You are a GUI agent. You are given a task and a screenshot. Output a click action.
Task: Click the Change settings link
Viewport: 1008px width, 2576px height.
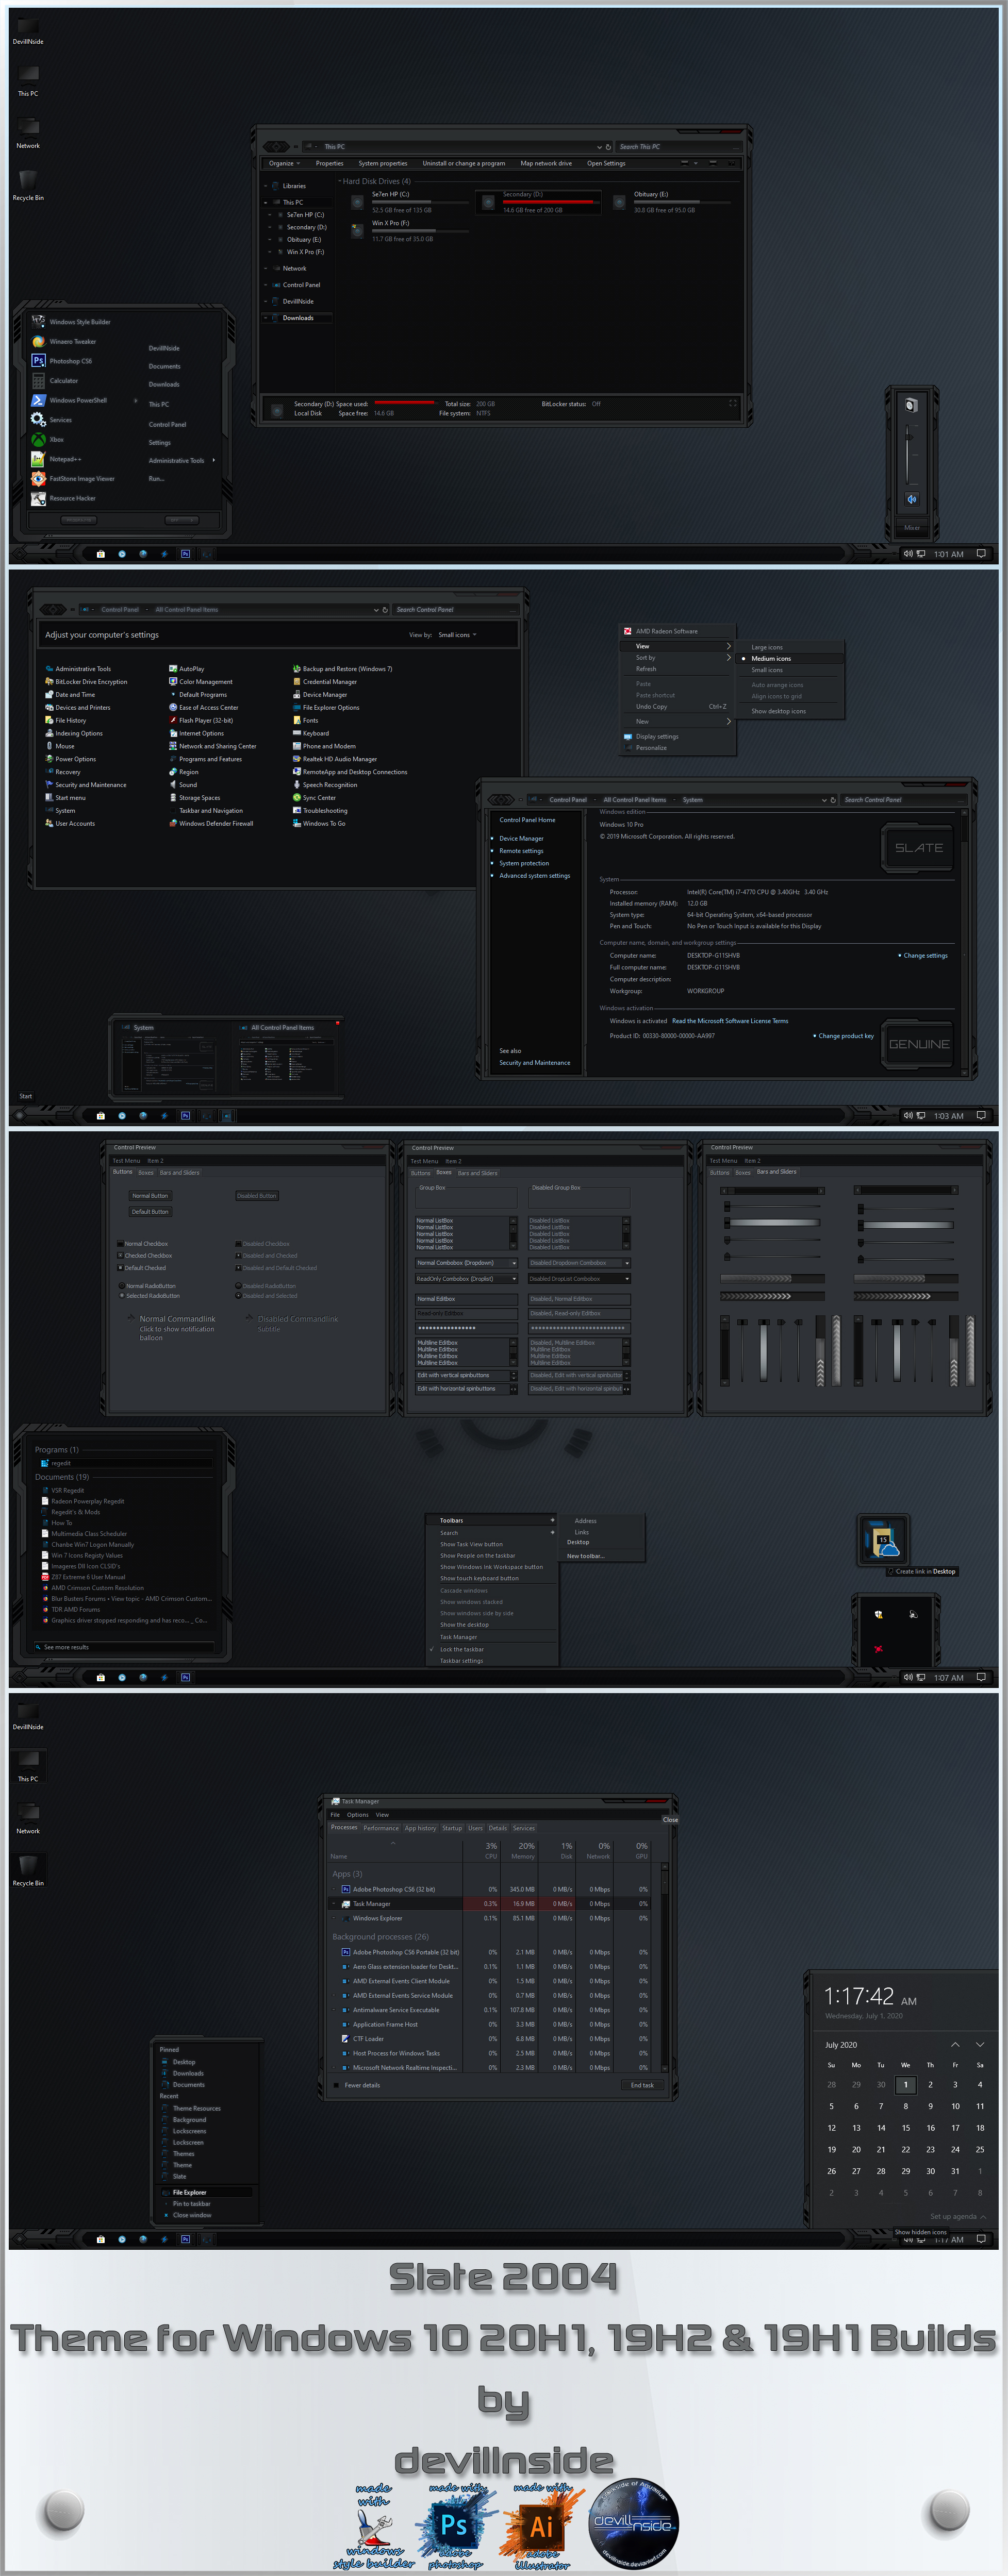coord(925,956)
